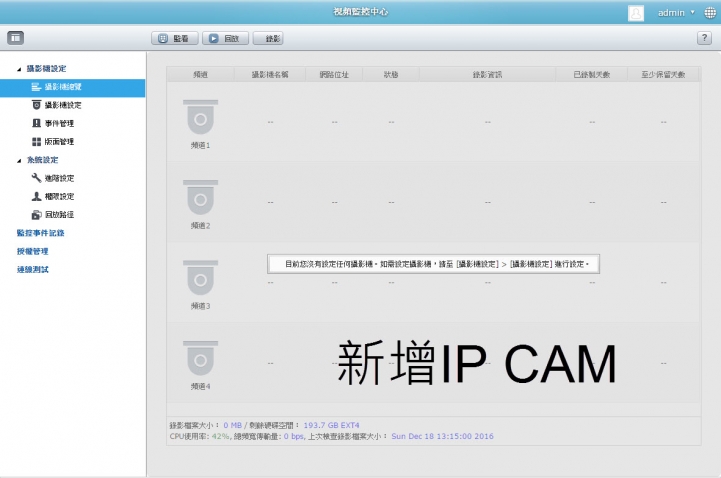The height and width of the screenshot is (478, 721).
Task: Open 回放路徑 in the sidebar
Action: coord(53,215)
